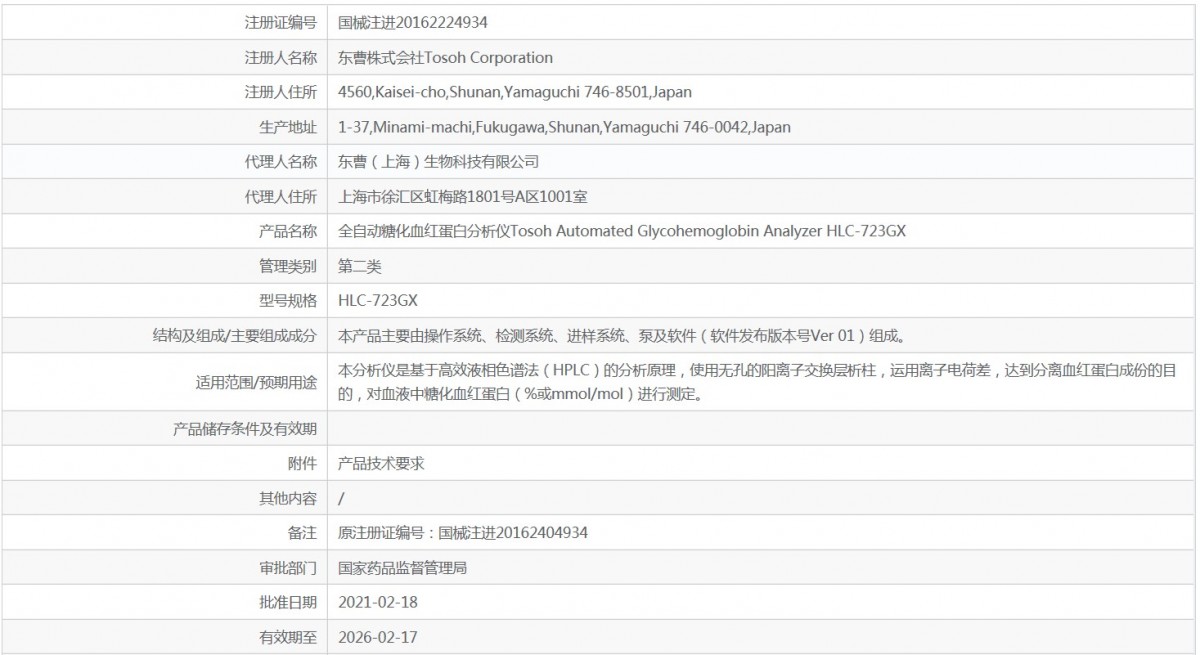Viewport: 1200px width, 655px height.
Task: Click the 其他内容 label
Action: 288,498
